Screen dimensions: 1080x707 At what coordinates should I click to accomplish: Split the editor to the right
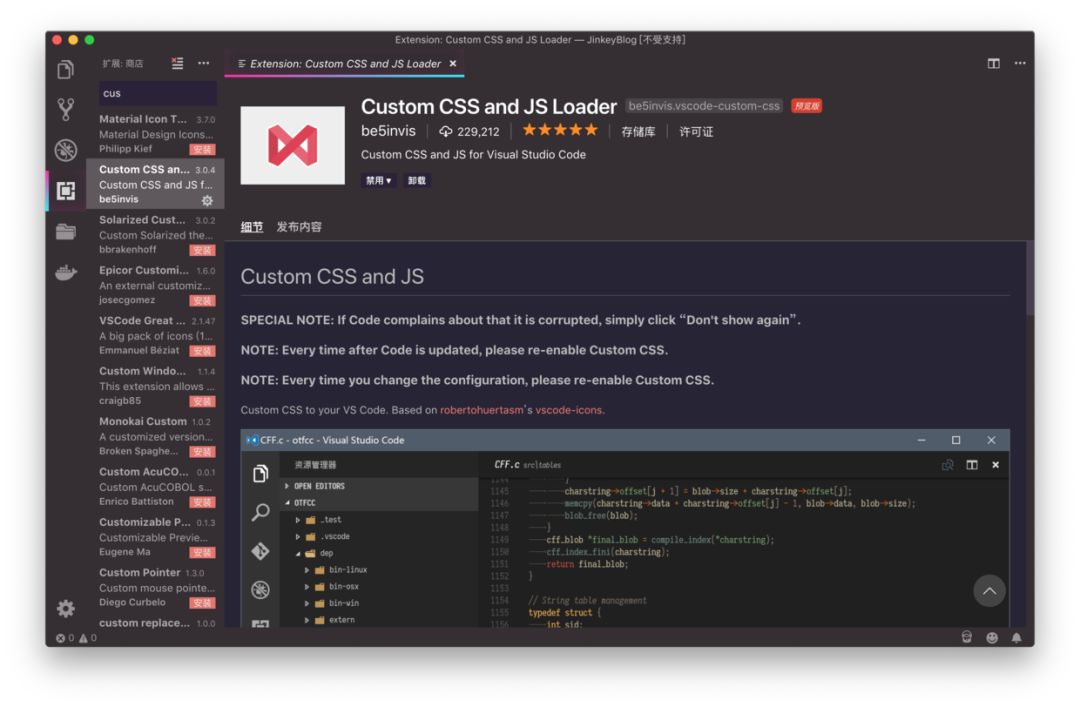[x=993, y=63]
